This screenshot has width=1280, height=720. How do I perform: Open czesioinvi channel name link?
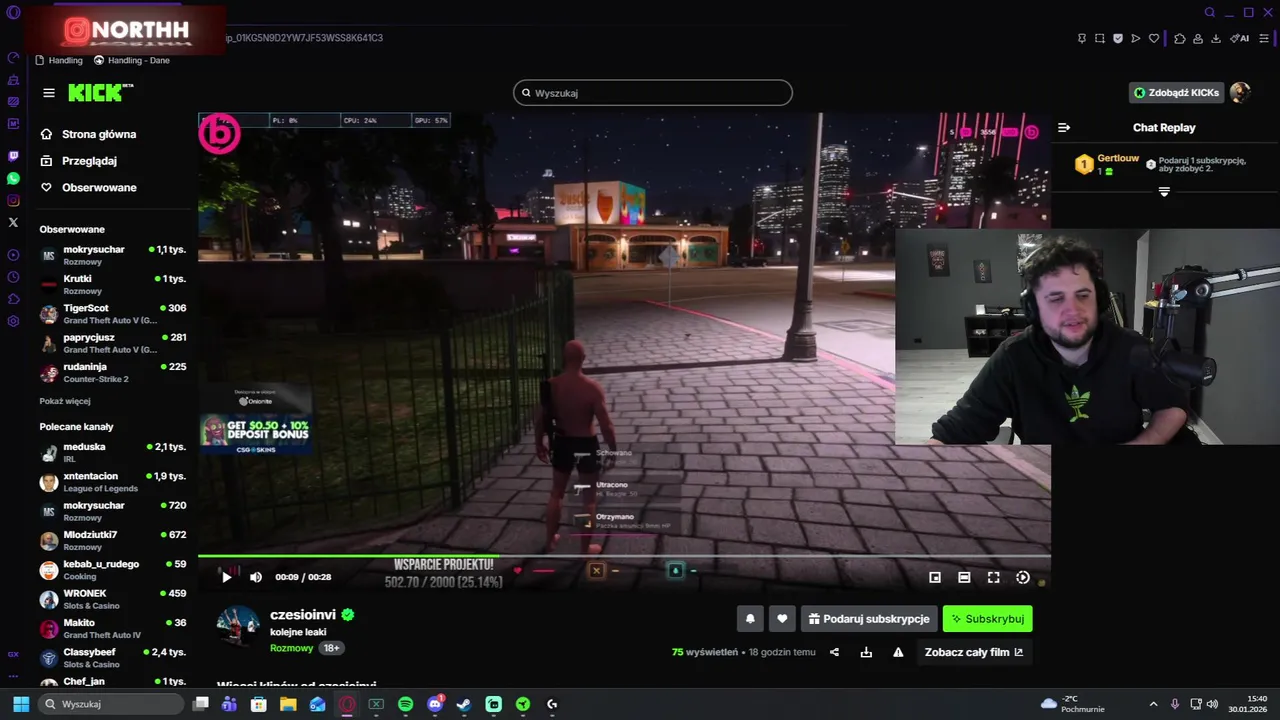[303, 615]
